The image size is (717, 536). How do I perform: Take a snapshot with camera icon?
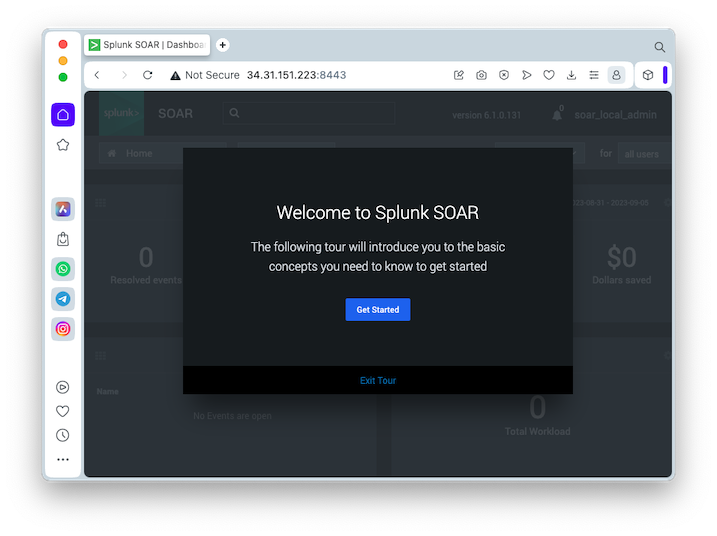(x=481, y=75)
